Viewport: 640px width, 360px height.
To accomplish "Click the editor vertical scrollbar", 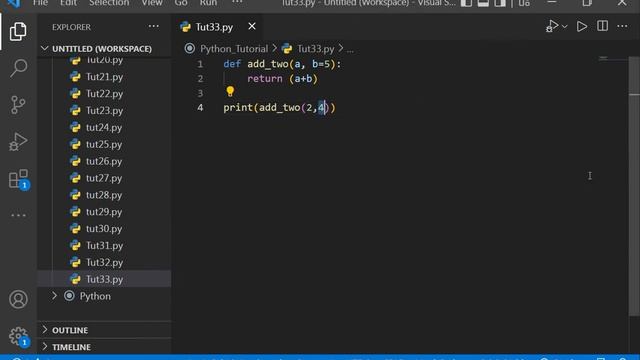I will 634,186.
